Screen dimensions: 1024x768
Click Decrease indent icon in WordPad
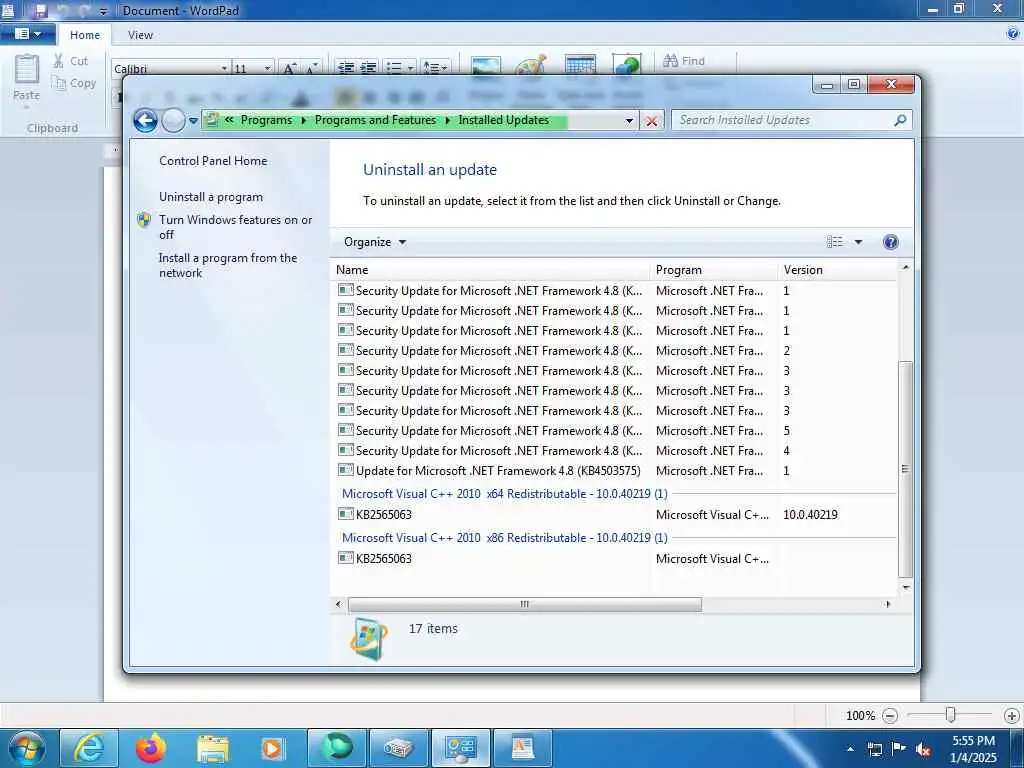346,68
